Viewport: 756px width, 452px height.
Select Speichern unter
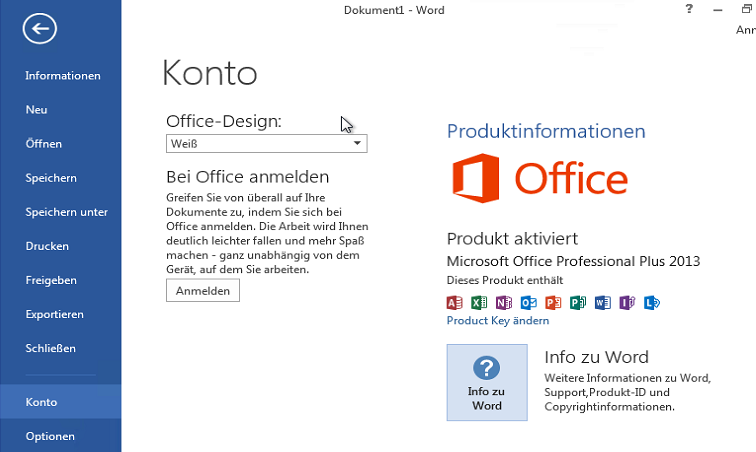tap(67, 212)
